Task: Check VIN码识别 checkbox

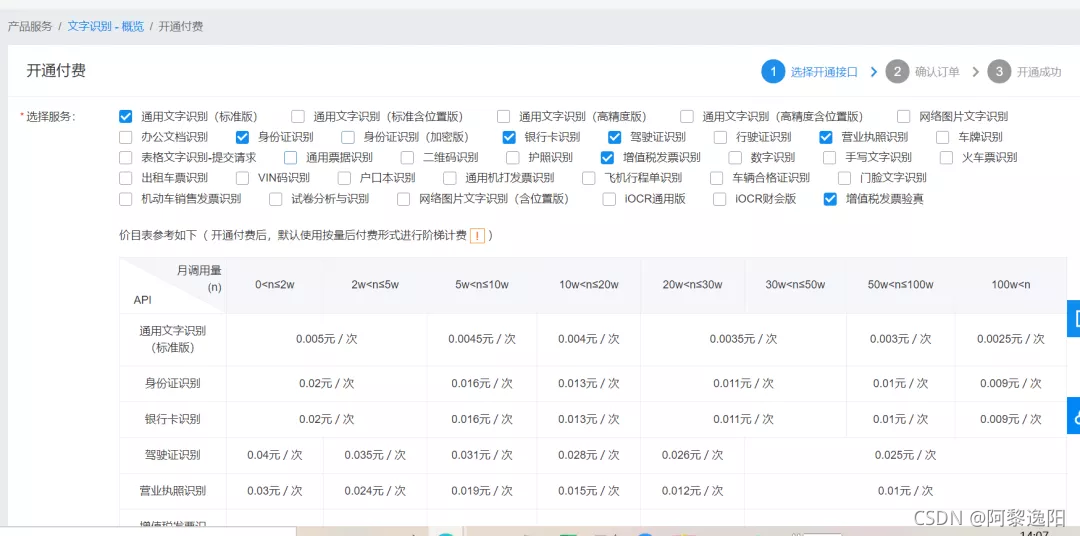Action: tap(242, 178)
